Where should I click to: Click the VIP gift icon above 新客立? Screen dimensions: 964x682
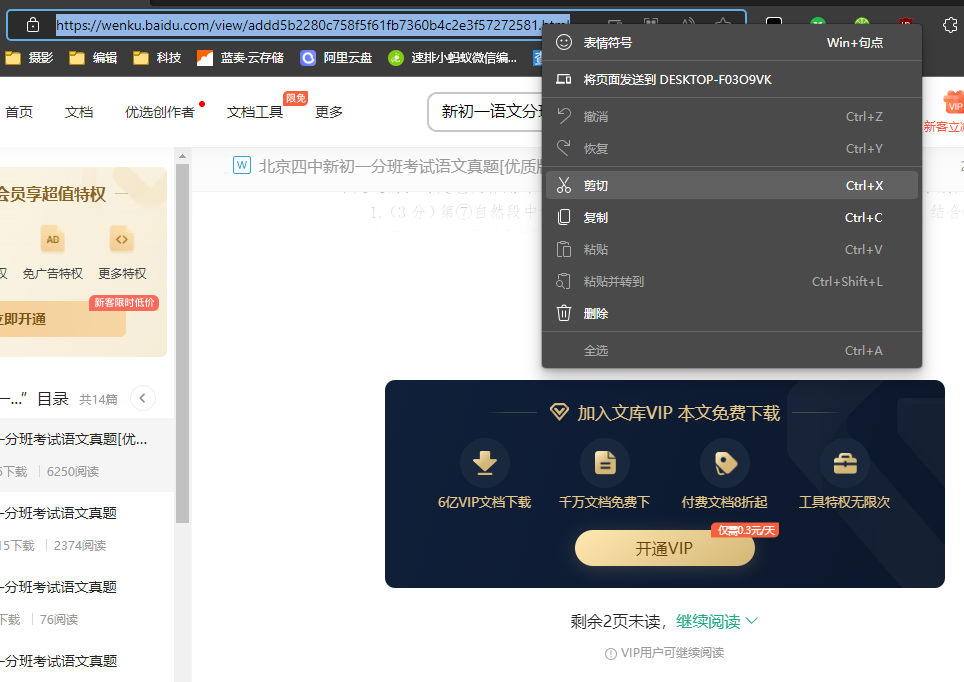[x=954, y=103]
